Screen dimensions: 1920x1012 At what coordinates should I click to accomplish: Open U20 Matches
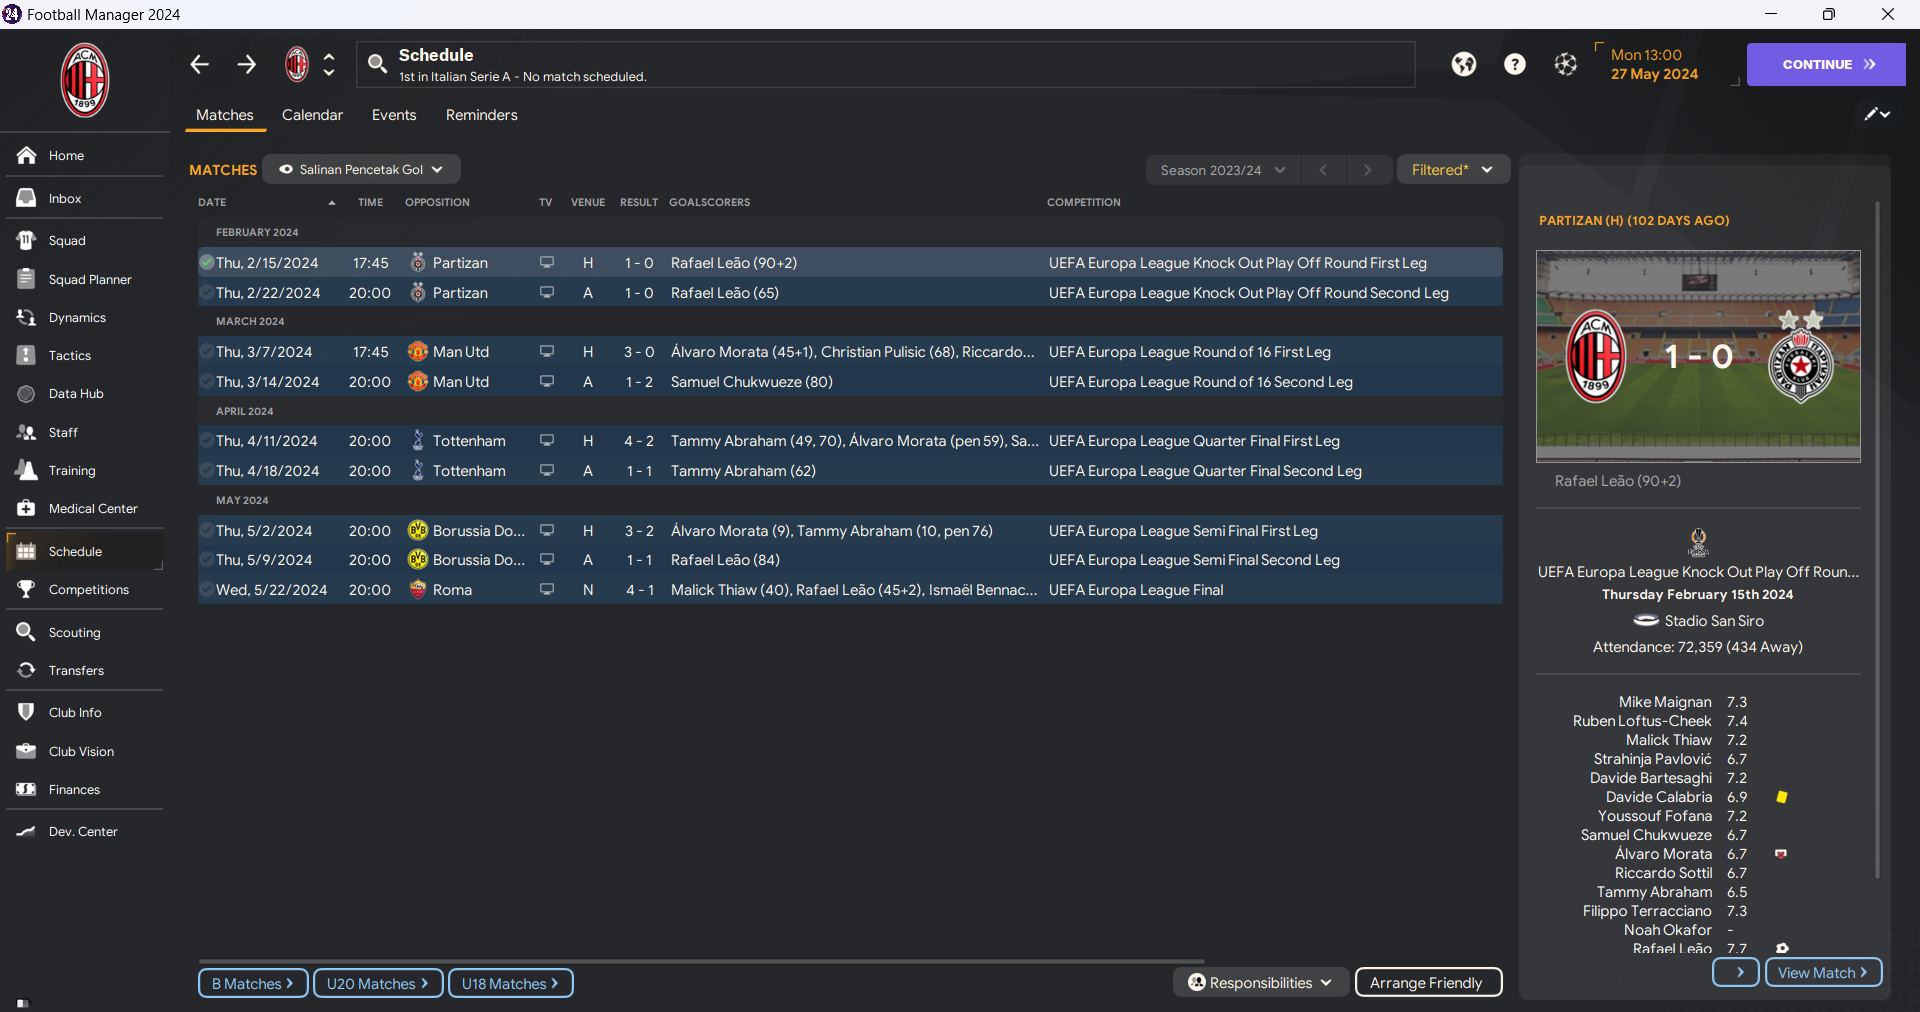[x=377, y=983]
